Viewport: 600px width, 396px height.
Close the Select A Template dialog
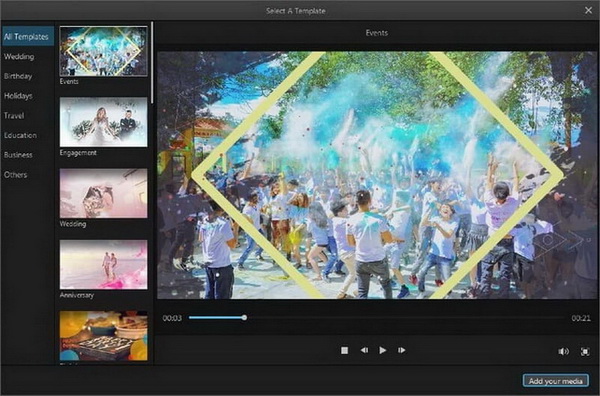pos(589,11)
